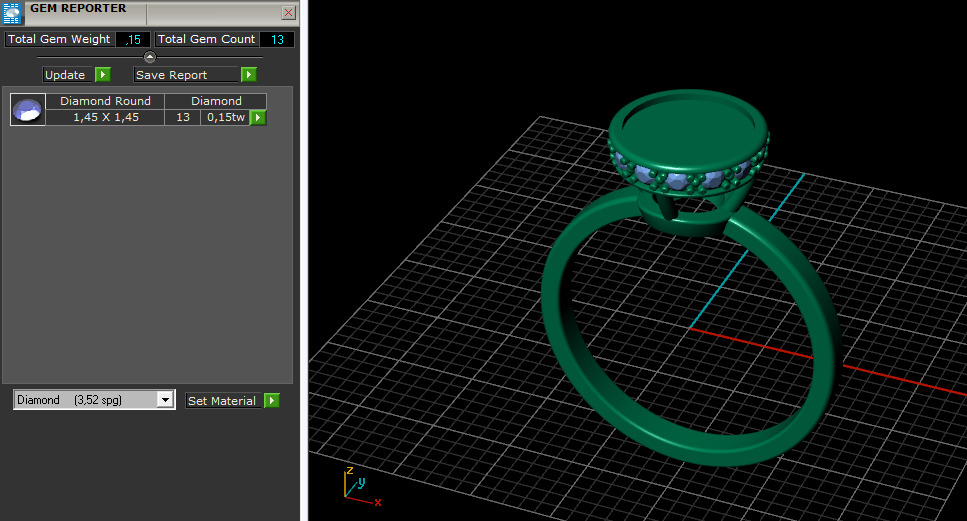Click the material dropdown arrow

pyautogui.click(x=165, y=400)
